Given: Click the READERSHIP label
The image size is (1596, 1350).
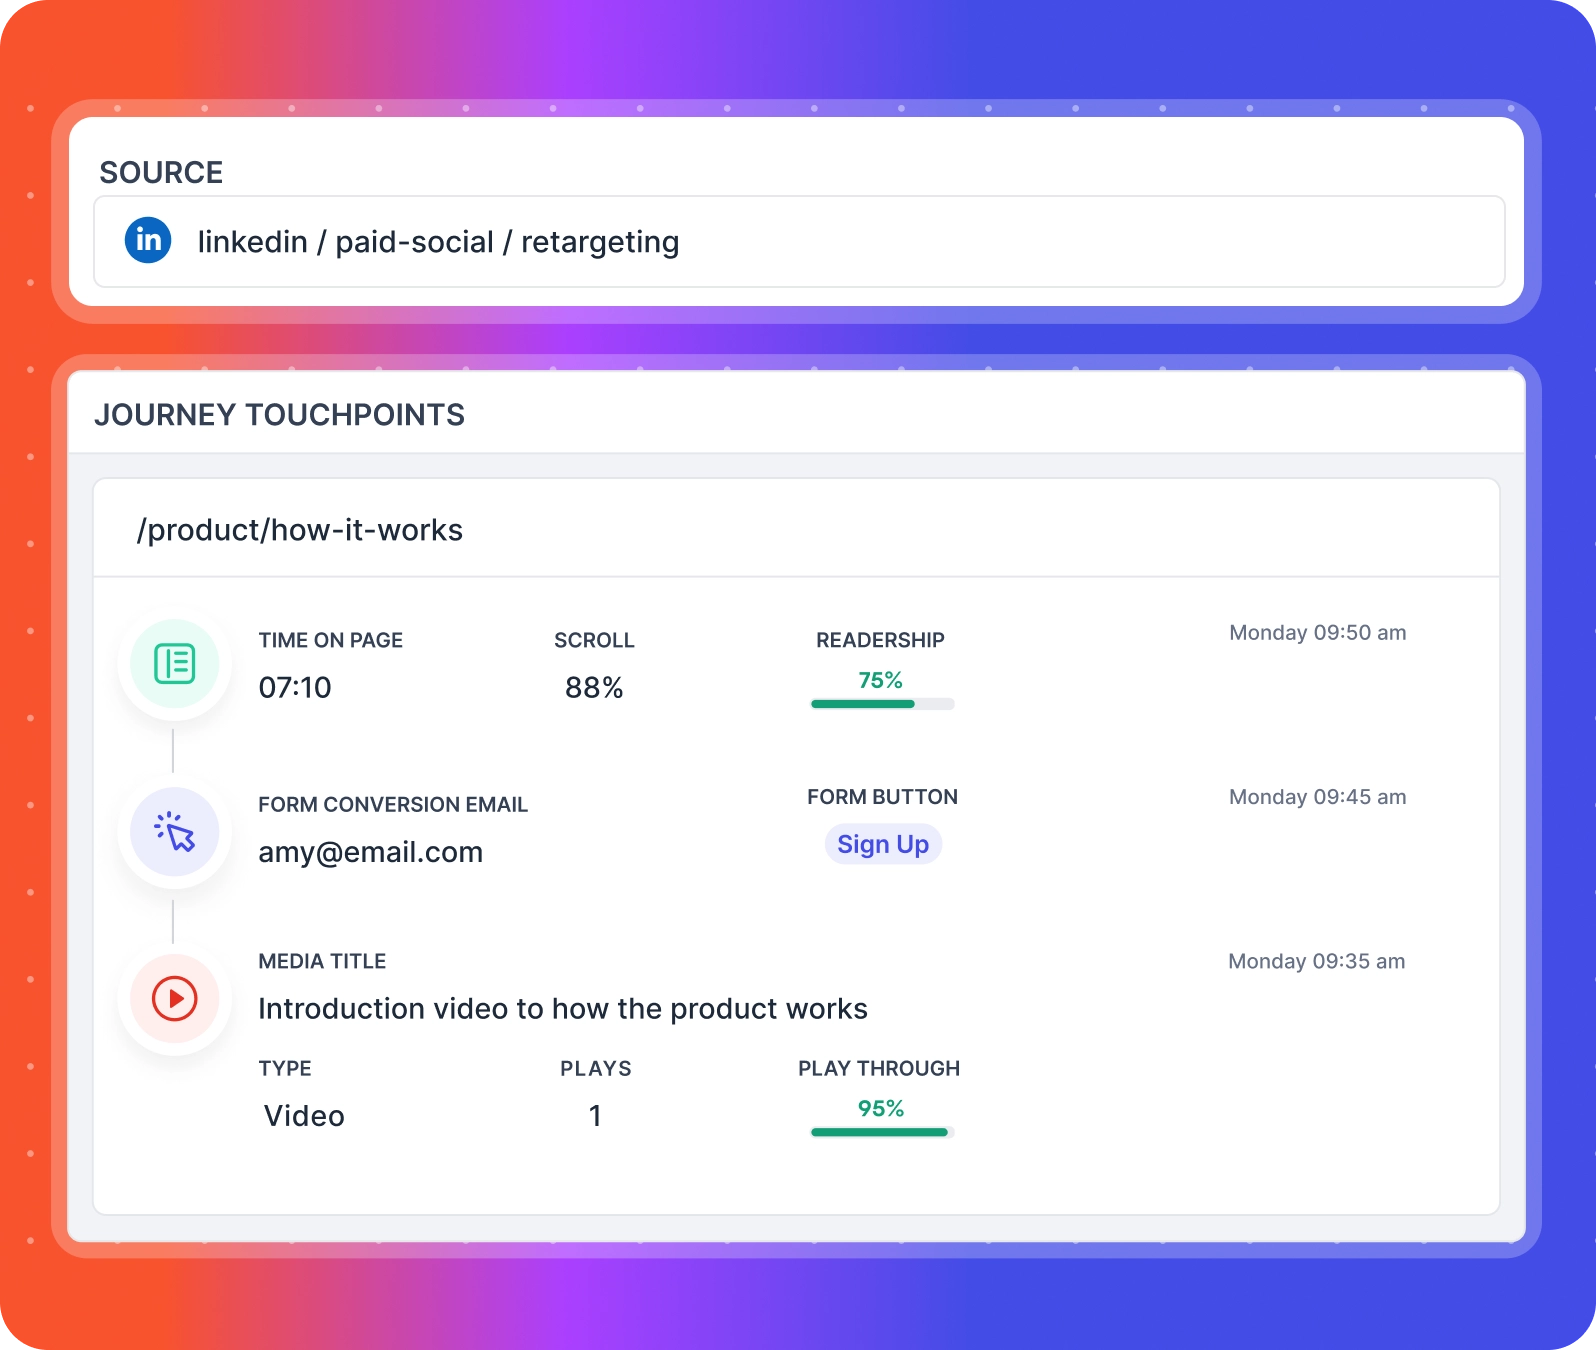Looking at the screenshot, I should pos(880,640).
